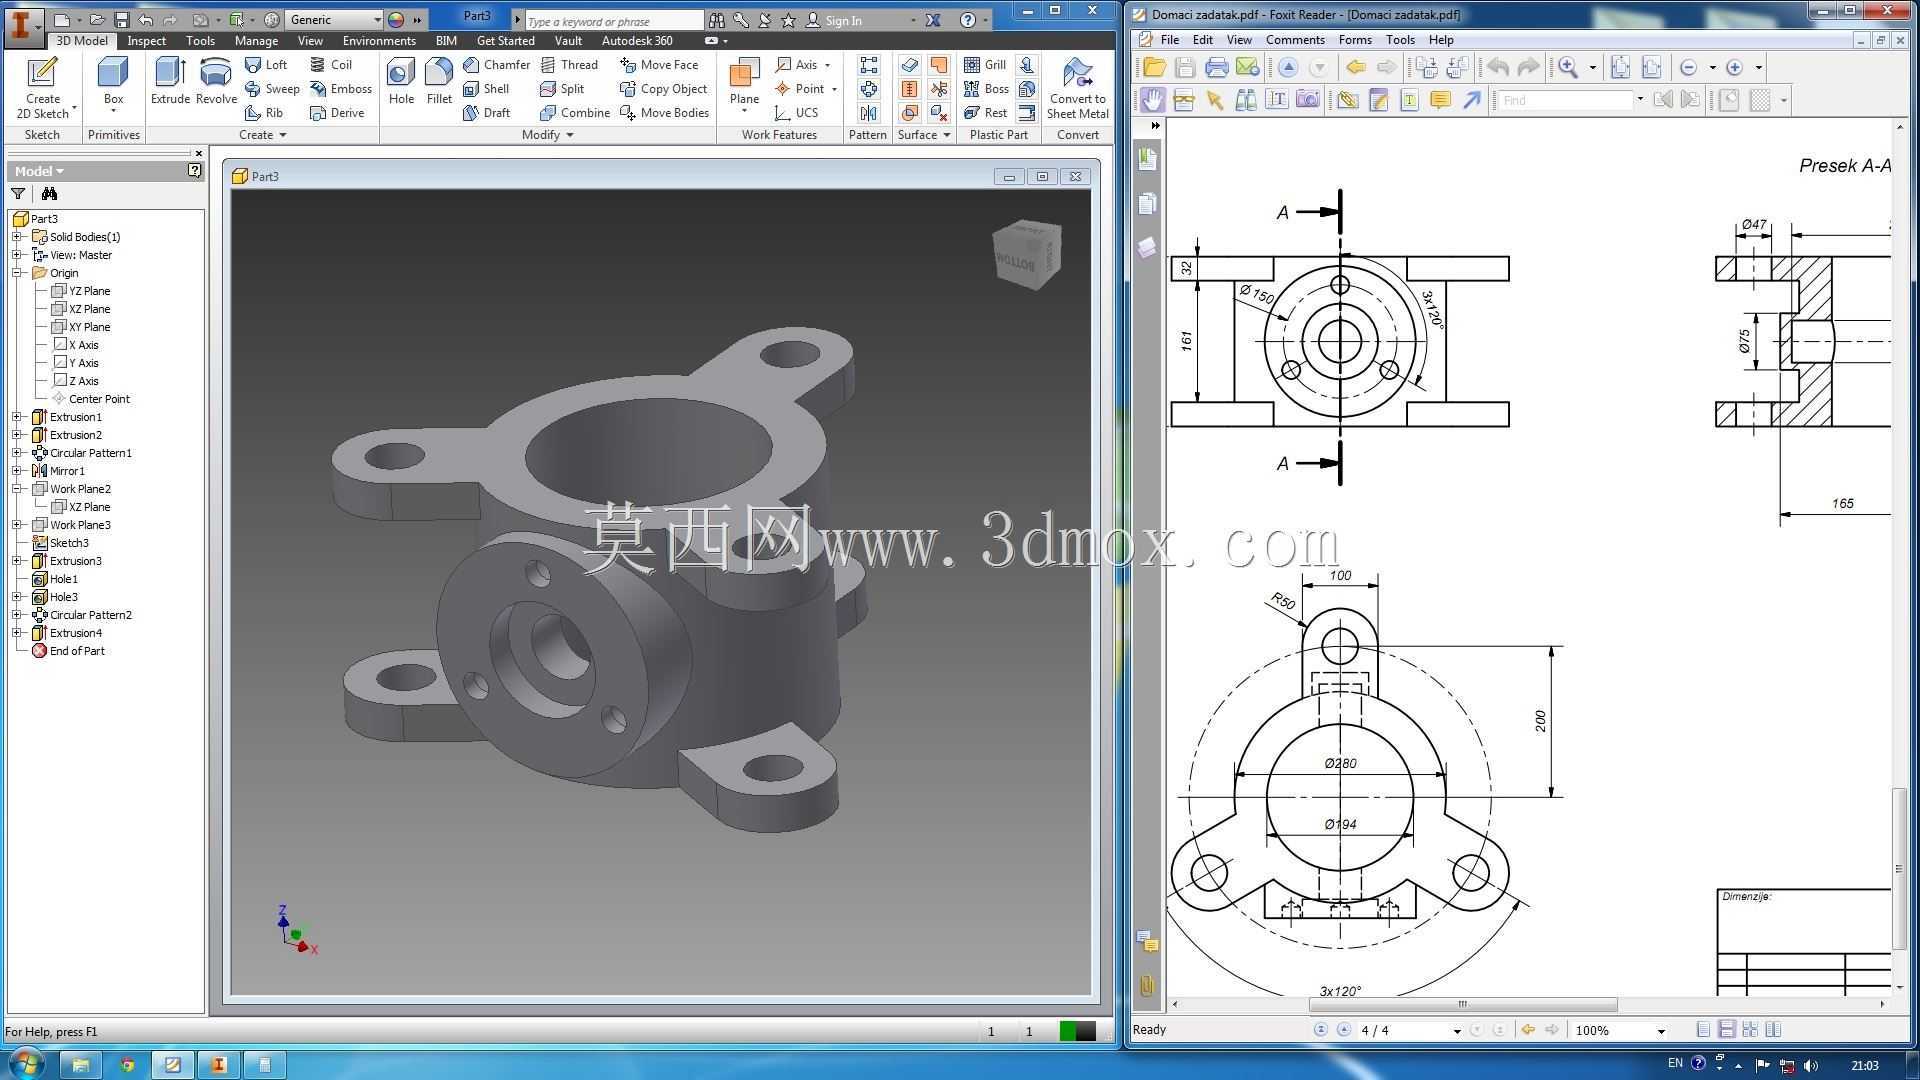The height and width of the screenshot is (1080, 1920).
Task: Open the Inspect ribbon tab
Action: click(146, 41)
